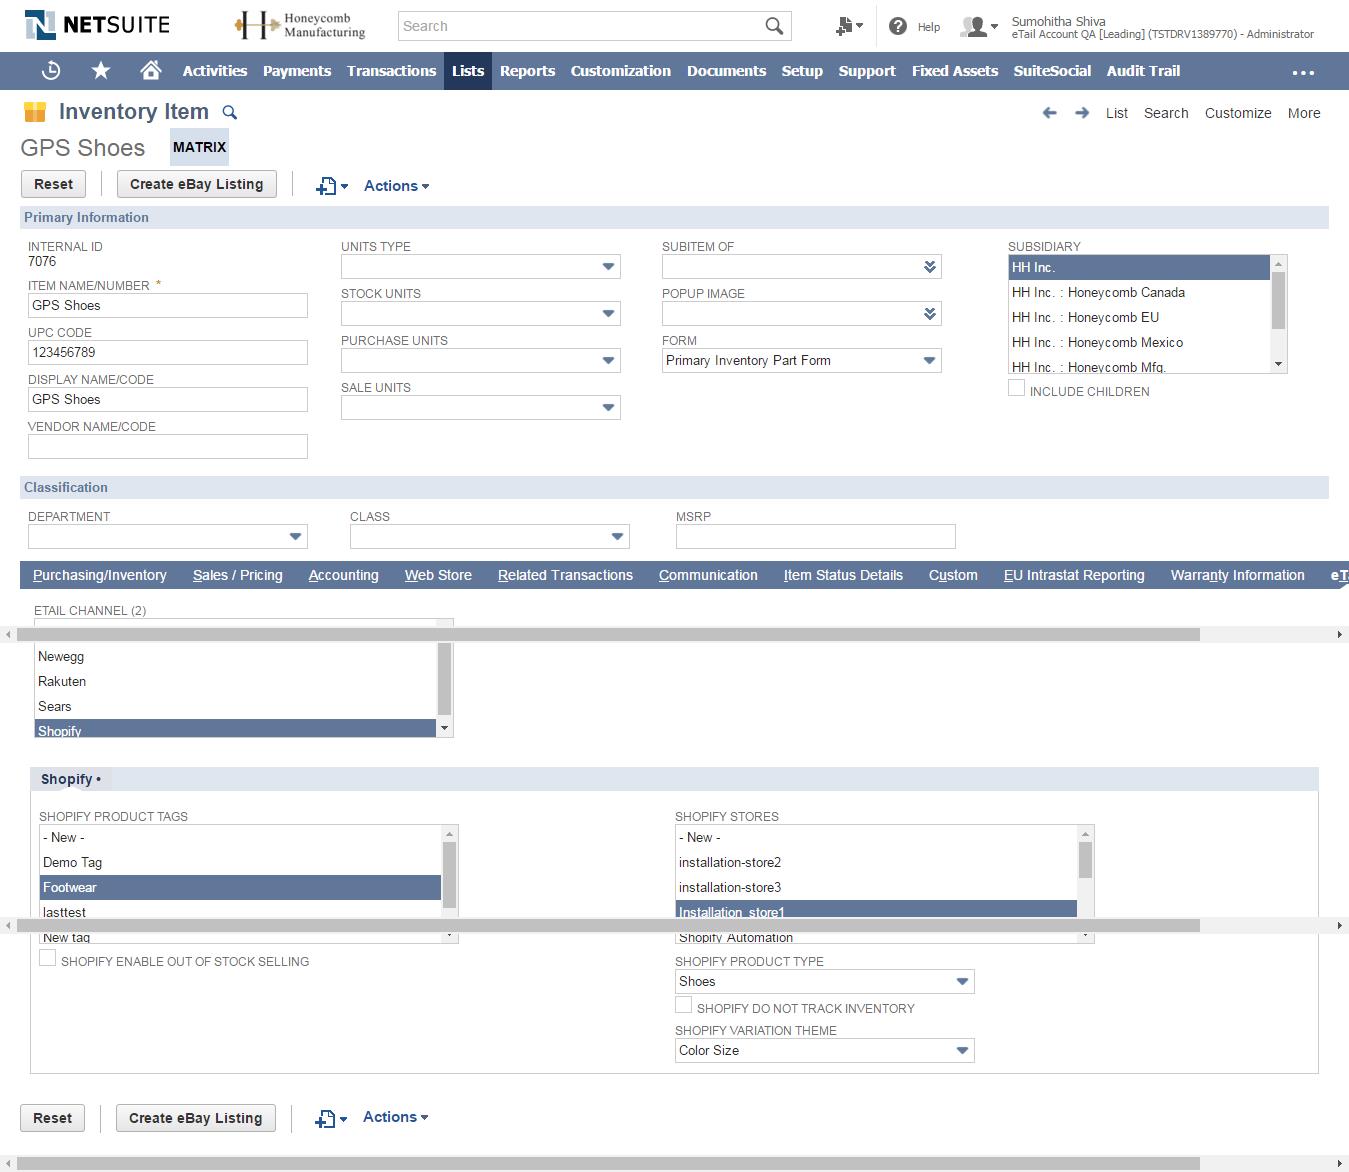The height and width of the screenshot is (1172, 1349).
Task: Open Warranty Information tab
Action: pos(1238,575)
